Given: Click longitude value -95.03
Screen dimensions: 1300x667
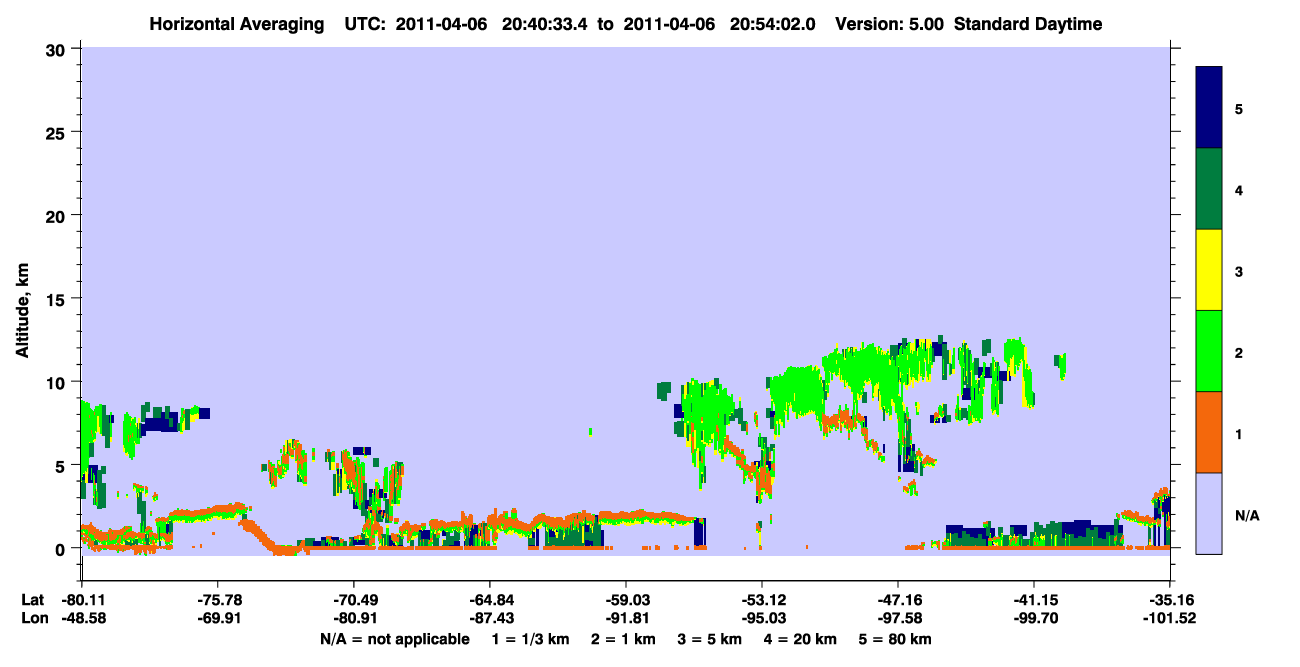Looking at the screenshot, I should coord(762,618).
